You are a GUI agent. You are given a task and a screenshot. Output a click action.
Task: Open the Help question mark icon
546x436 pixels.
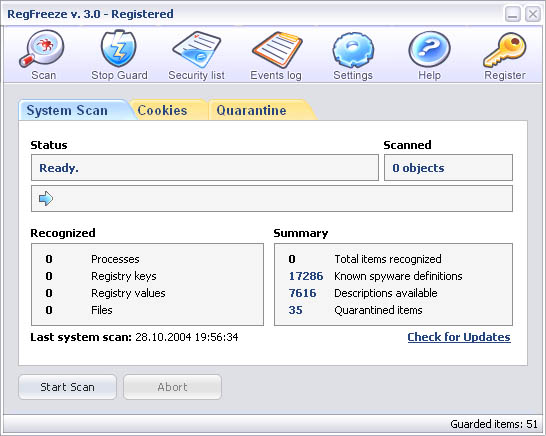(429, 49)
